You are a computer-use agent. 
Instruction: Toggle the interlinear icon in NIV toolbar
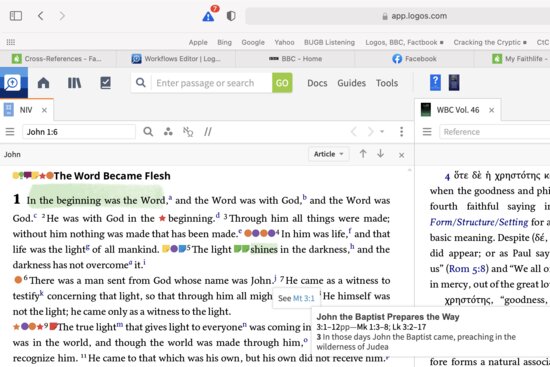coord(188,132)
